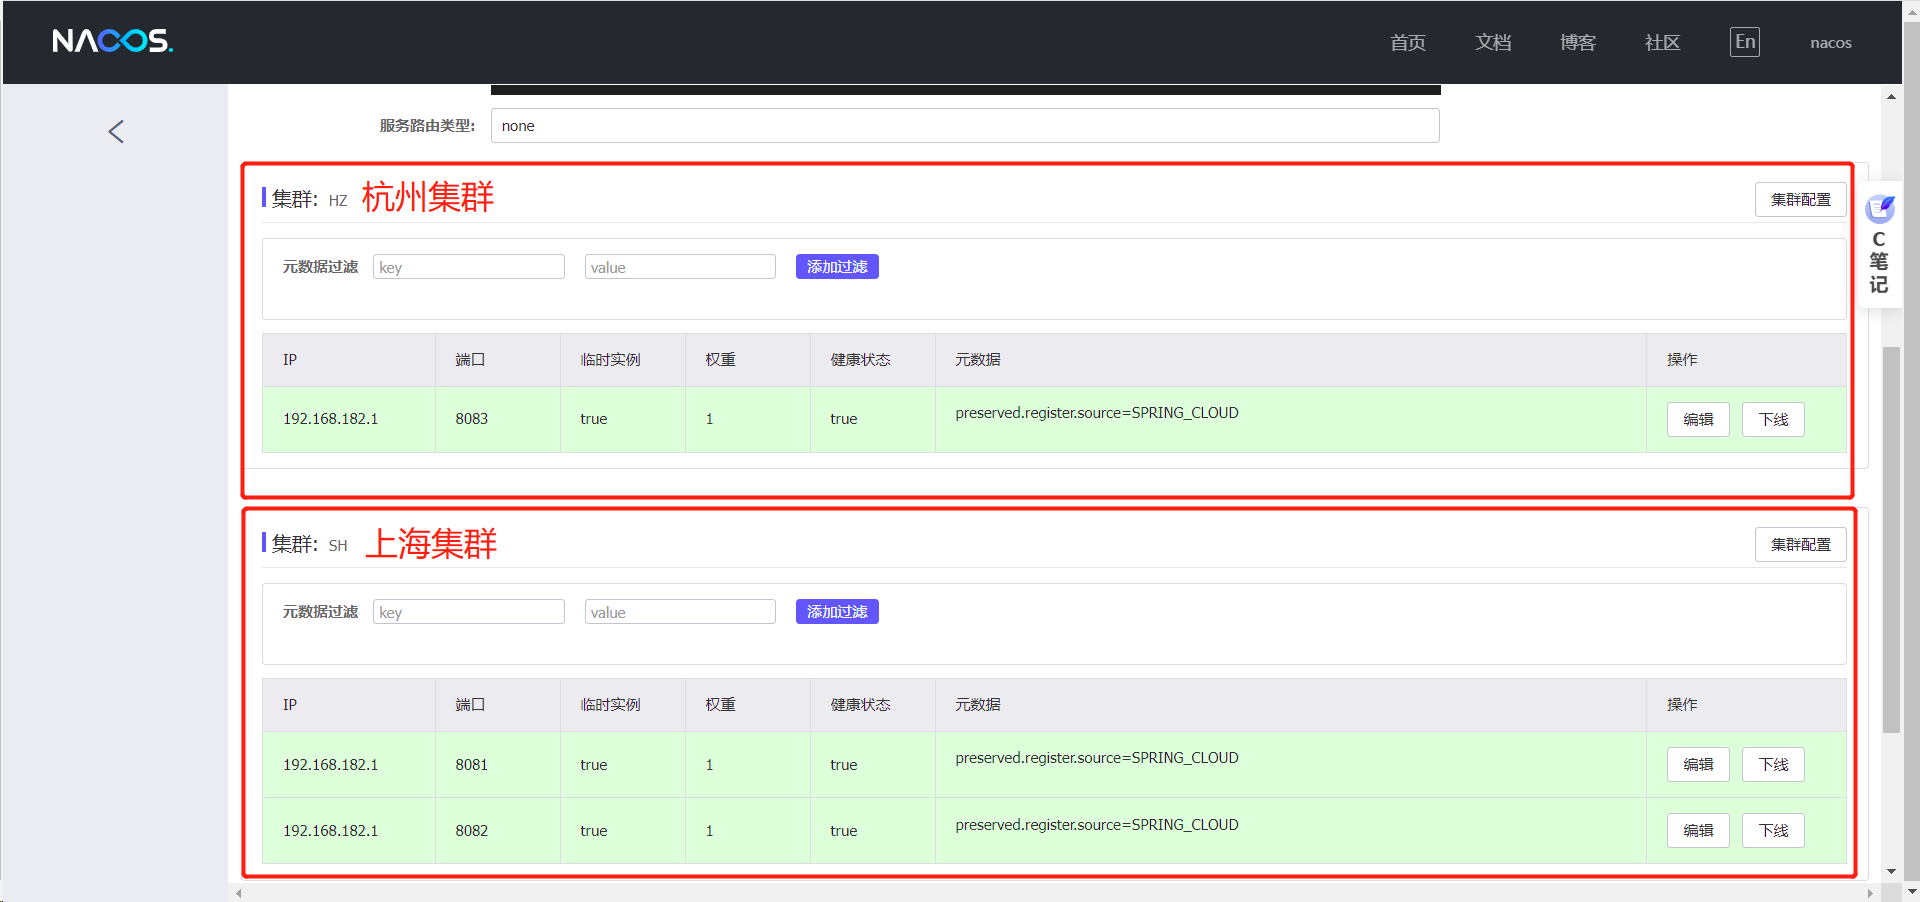Click the horizontal scrollbar's left arrow
Viewport: 1920px width, 902px height.
(239, 893)
